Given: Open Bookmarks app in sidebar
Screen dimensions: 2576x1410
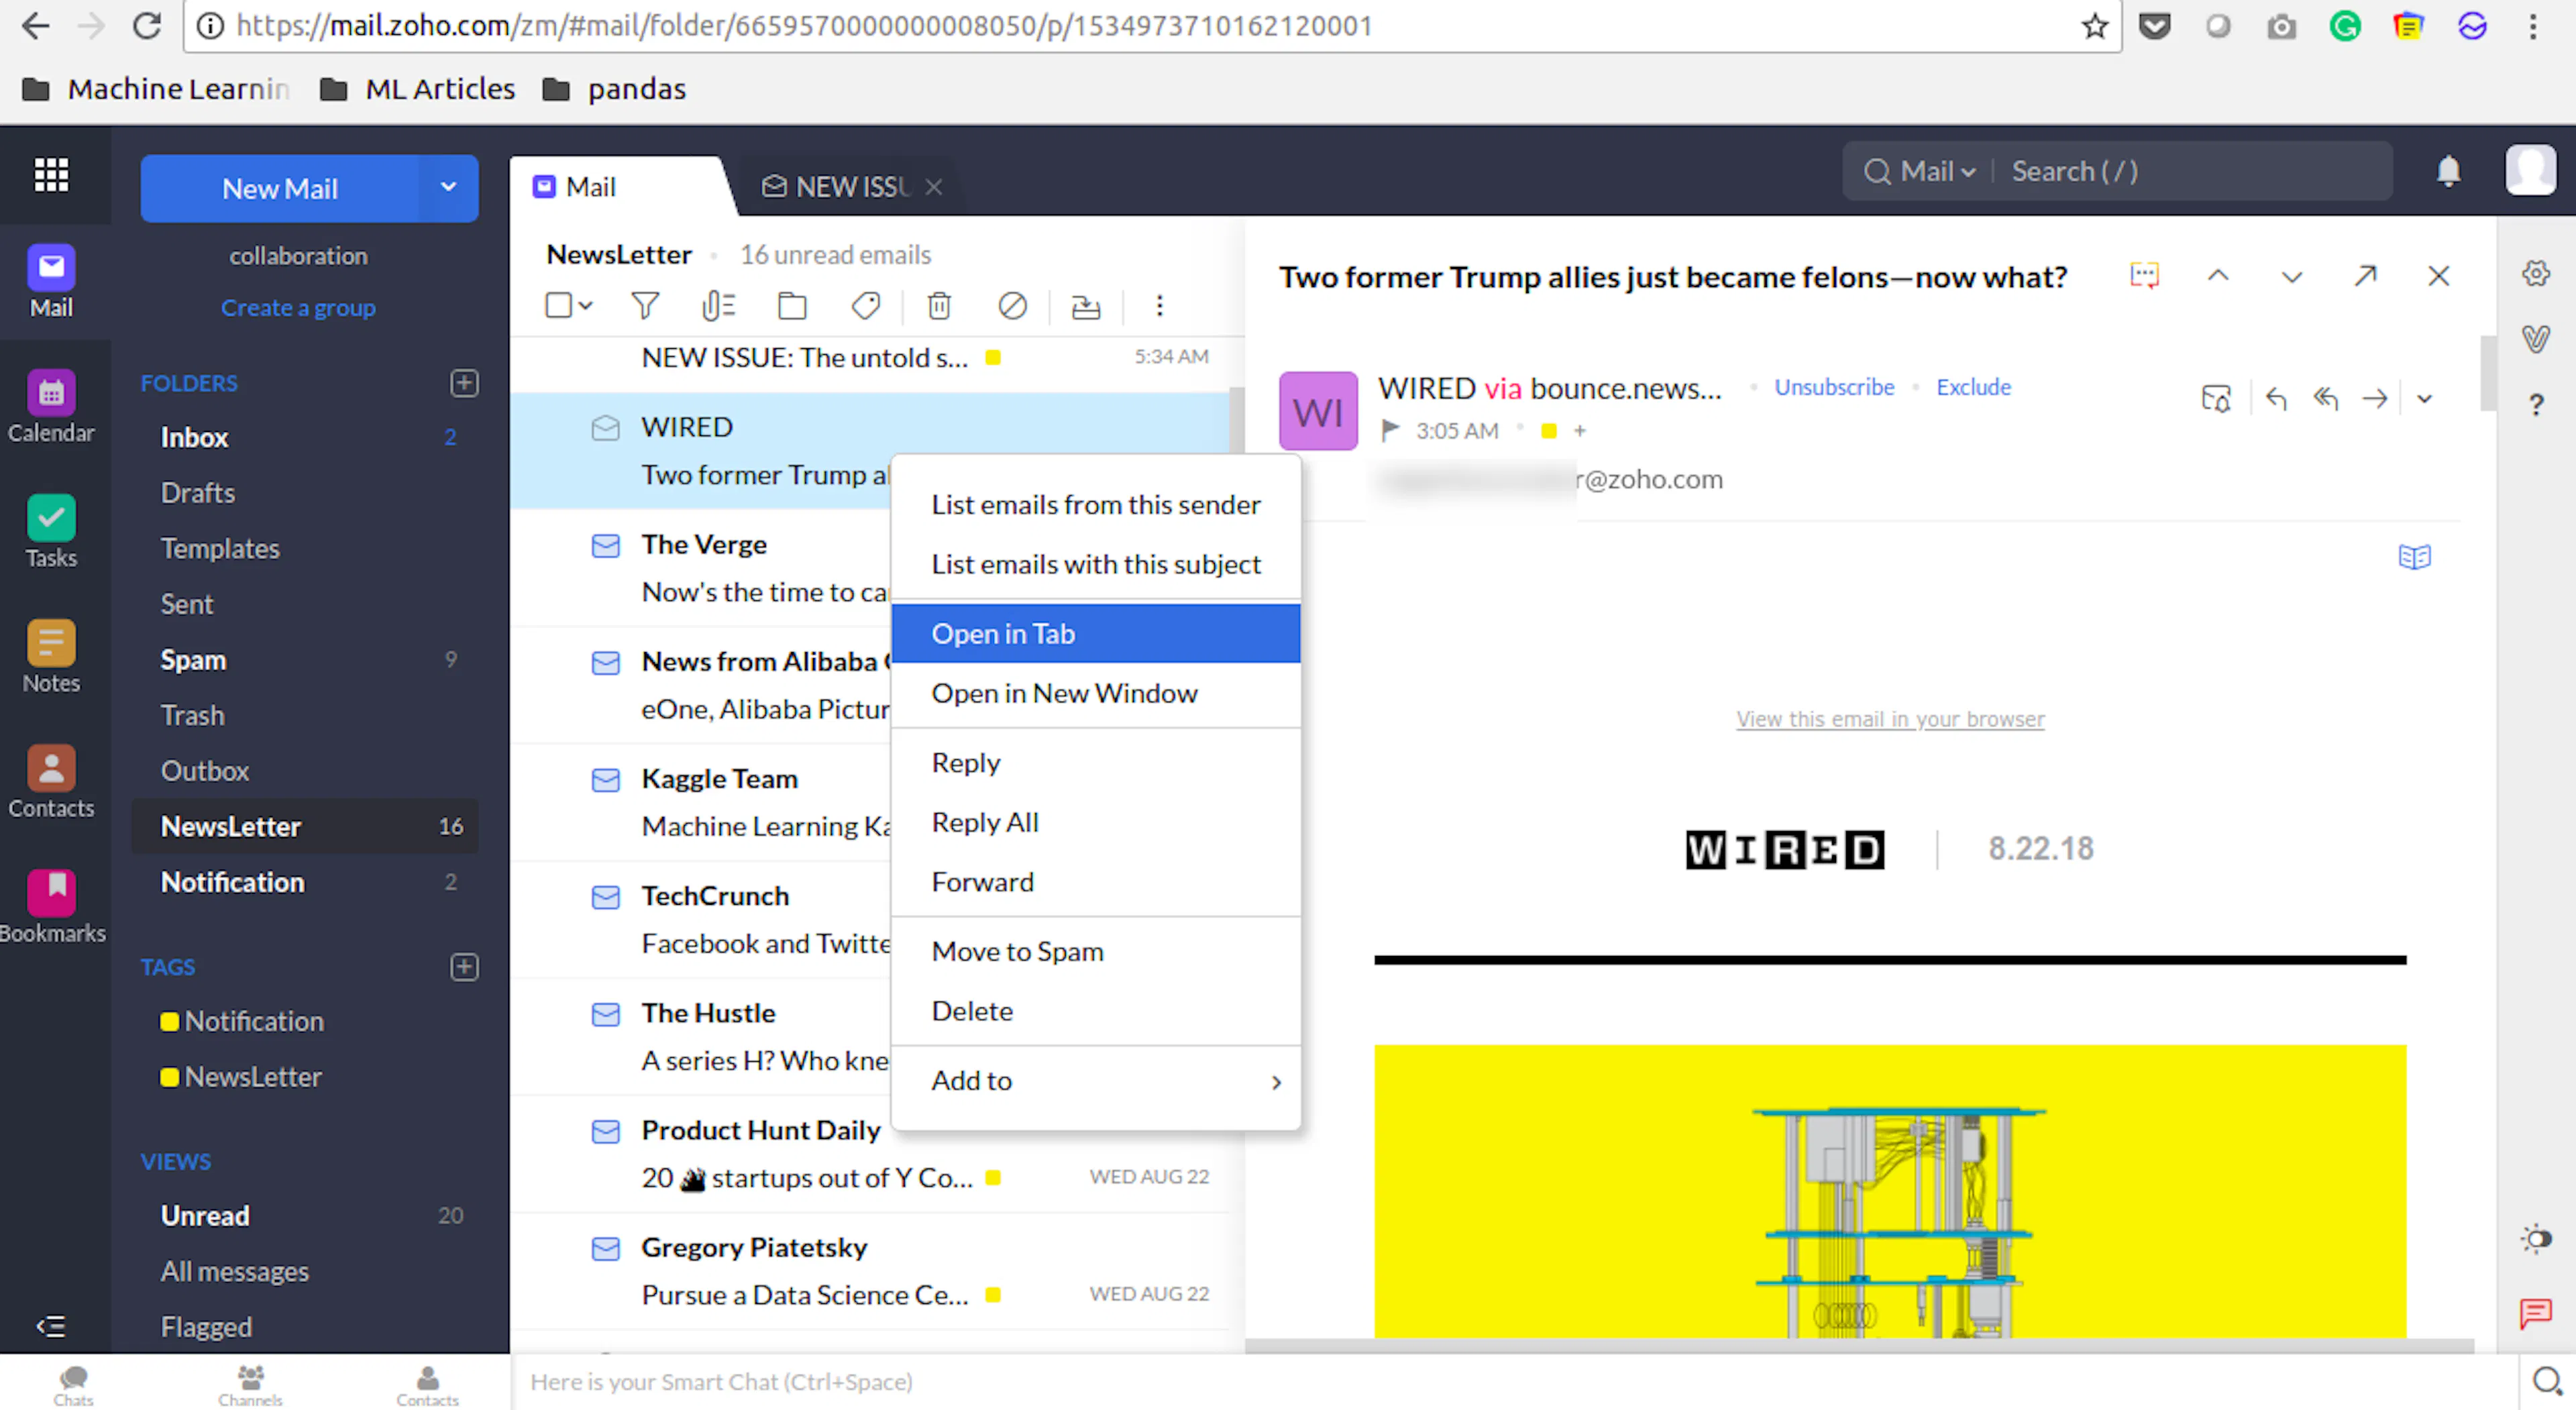Looking at the screenshot, I should [x=51, y=906].
